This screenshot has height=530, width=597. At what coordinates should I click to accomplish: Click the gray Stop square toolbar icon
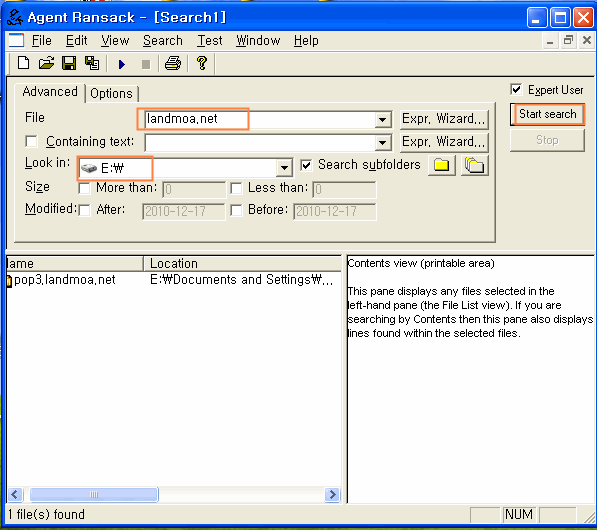tap(146, 64)
